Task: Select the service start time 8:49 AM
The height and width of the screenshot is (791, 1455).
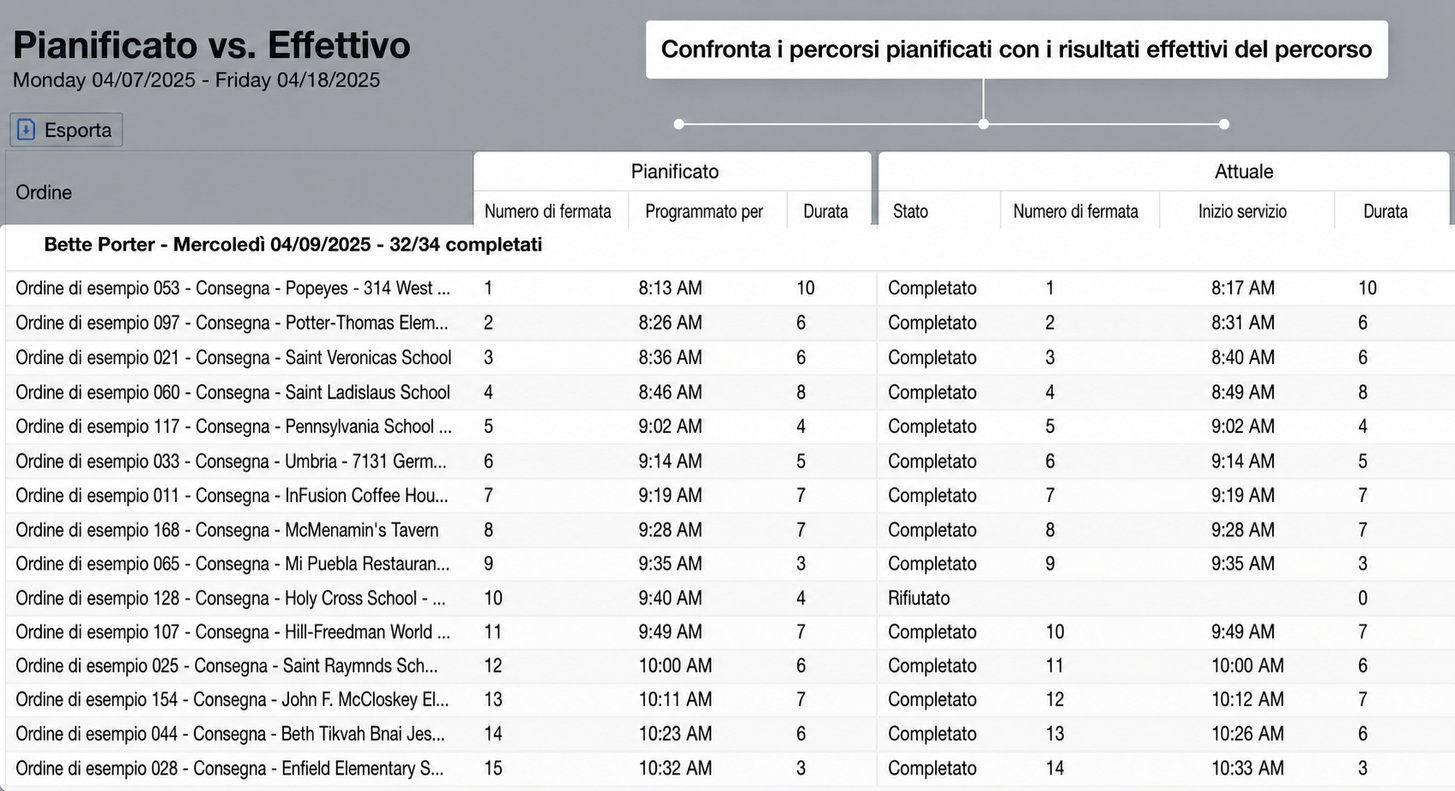Action: pos(1243,392)
